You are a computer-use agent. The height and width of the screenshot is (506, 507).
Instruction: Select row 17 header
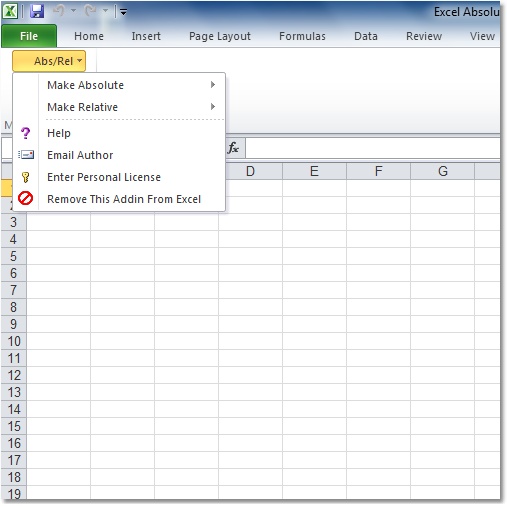tap(13, 460)
